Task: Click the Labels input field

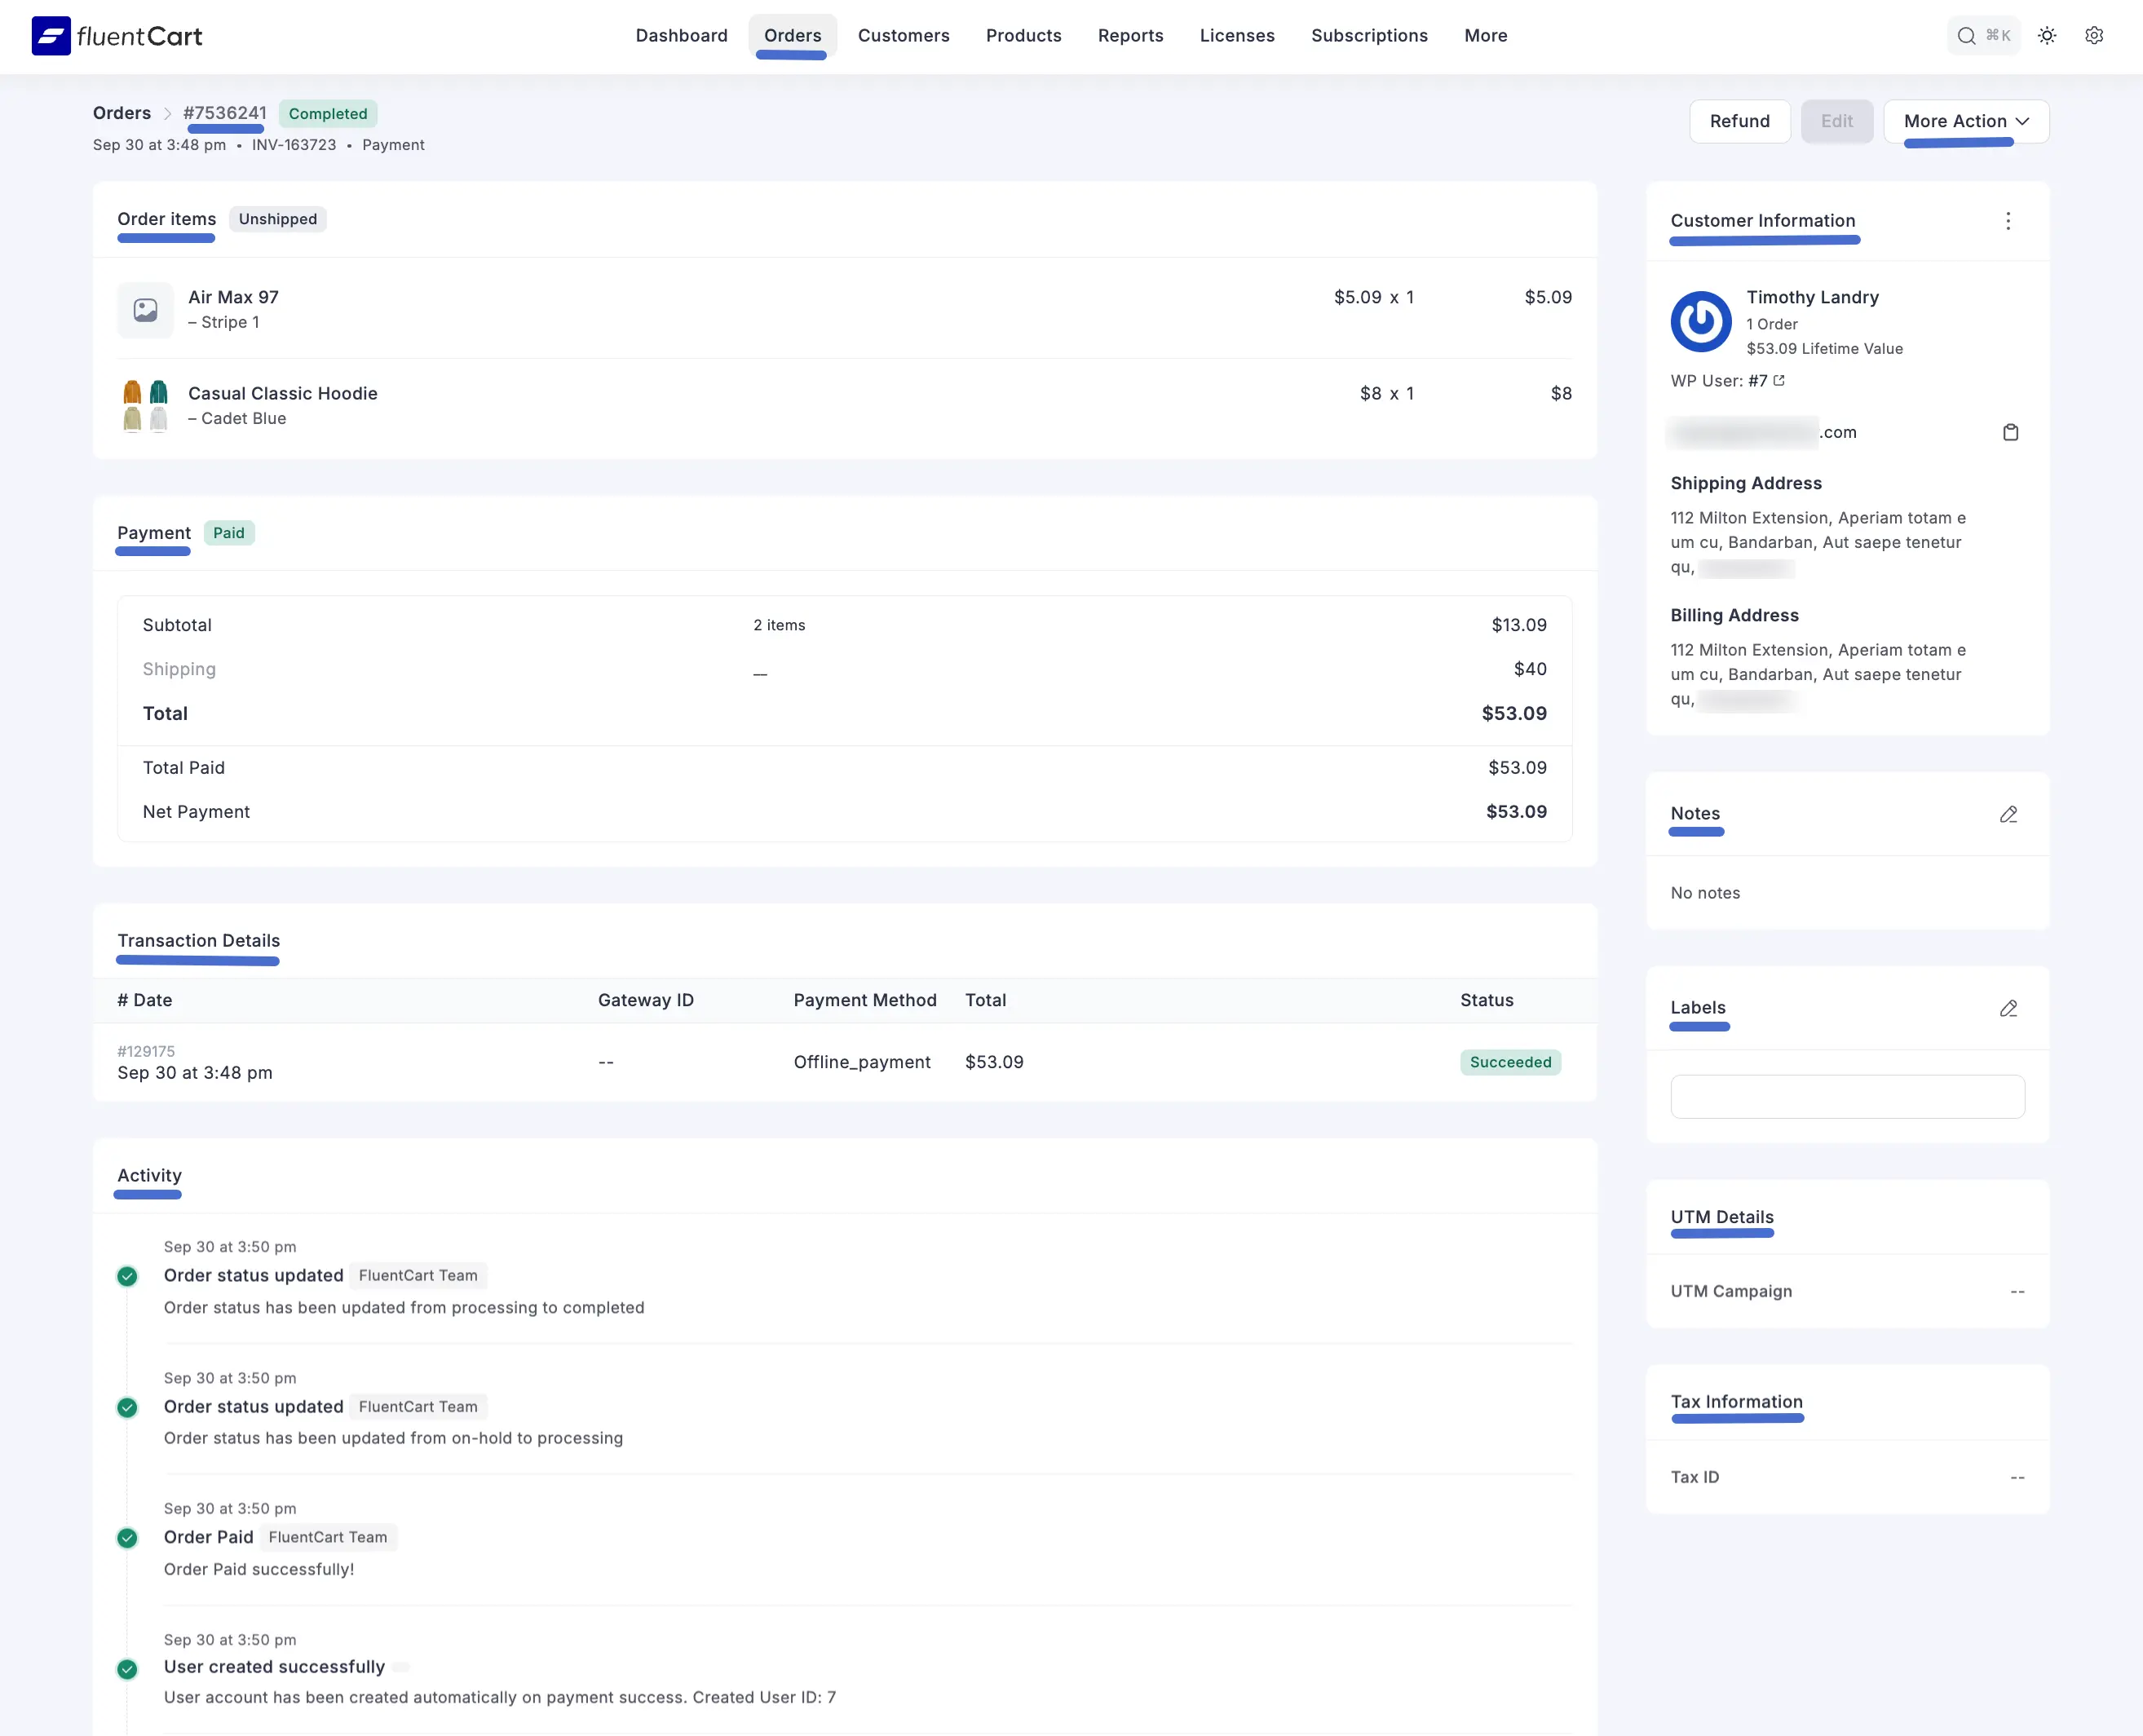Action: click(1847, 1097)
